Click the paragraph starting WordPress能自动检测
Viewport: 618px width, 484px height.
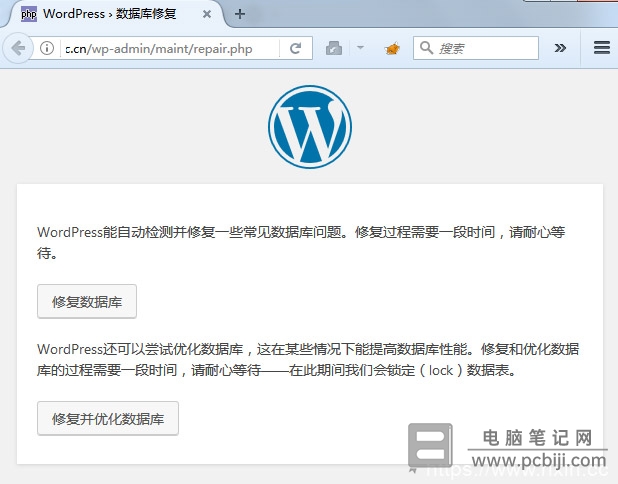point(301,242)
